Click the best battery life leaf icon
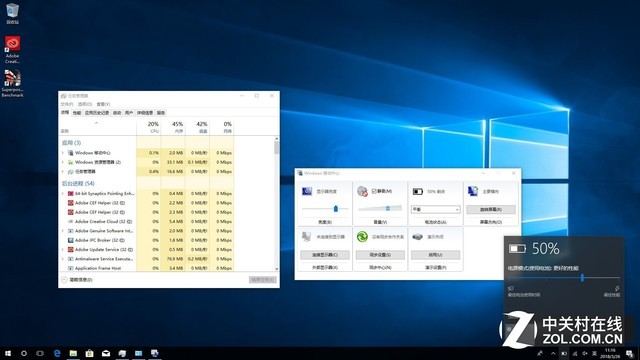 (x=511, y=289)
